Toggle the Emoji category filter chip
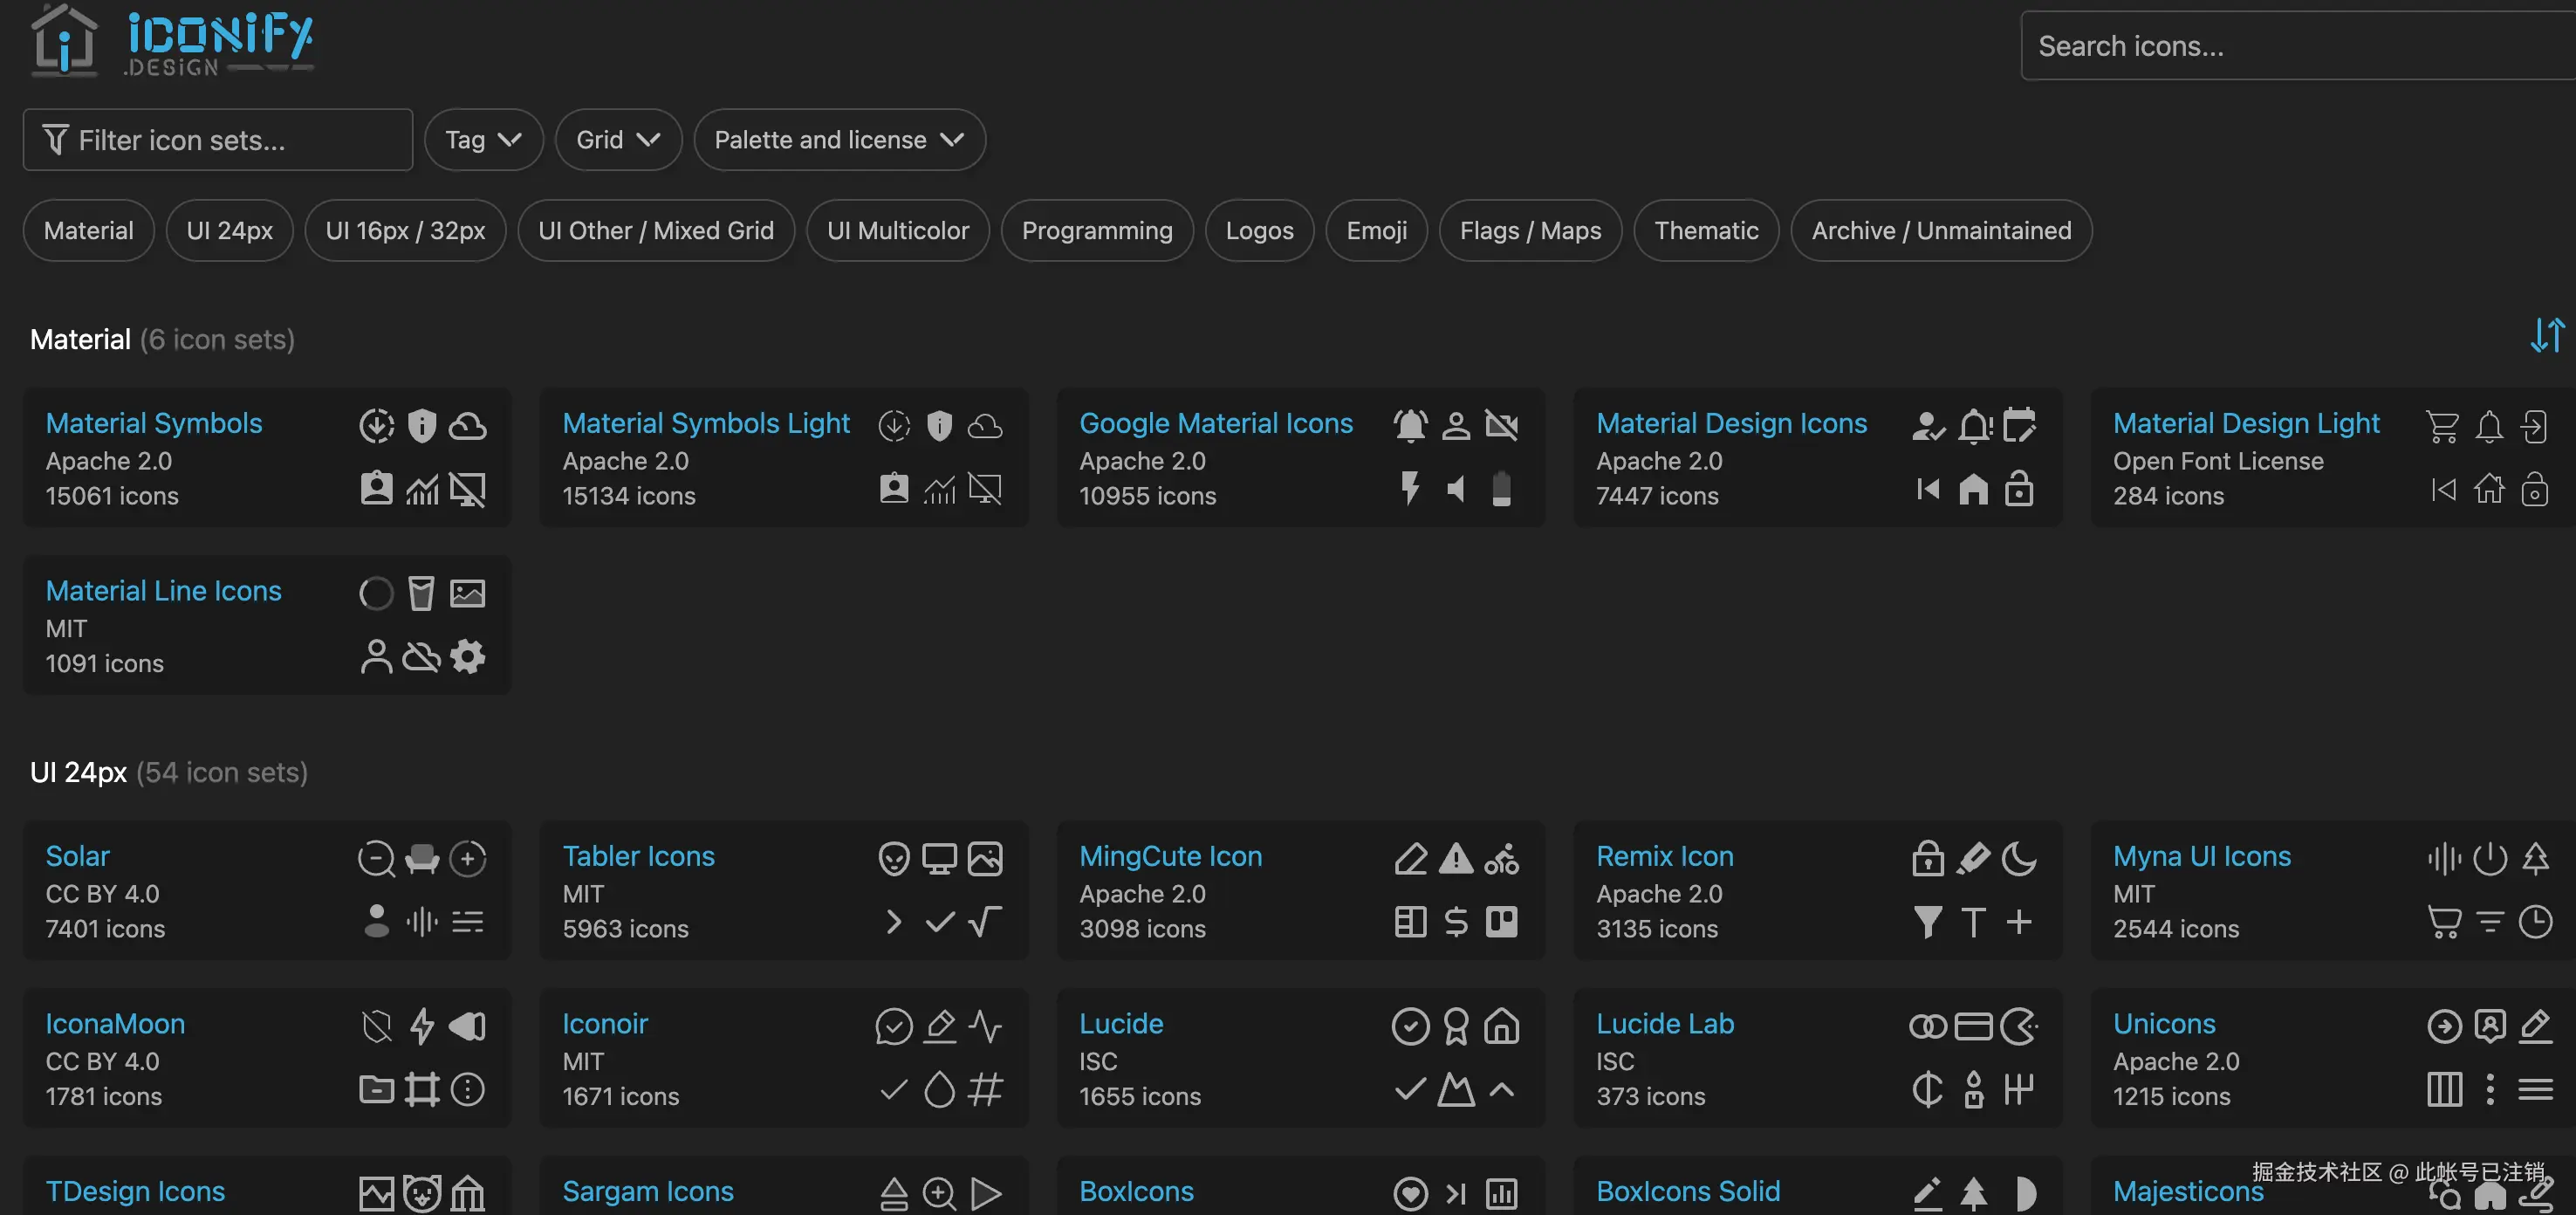 coord(1376,231)
